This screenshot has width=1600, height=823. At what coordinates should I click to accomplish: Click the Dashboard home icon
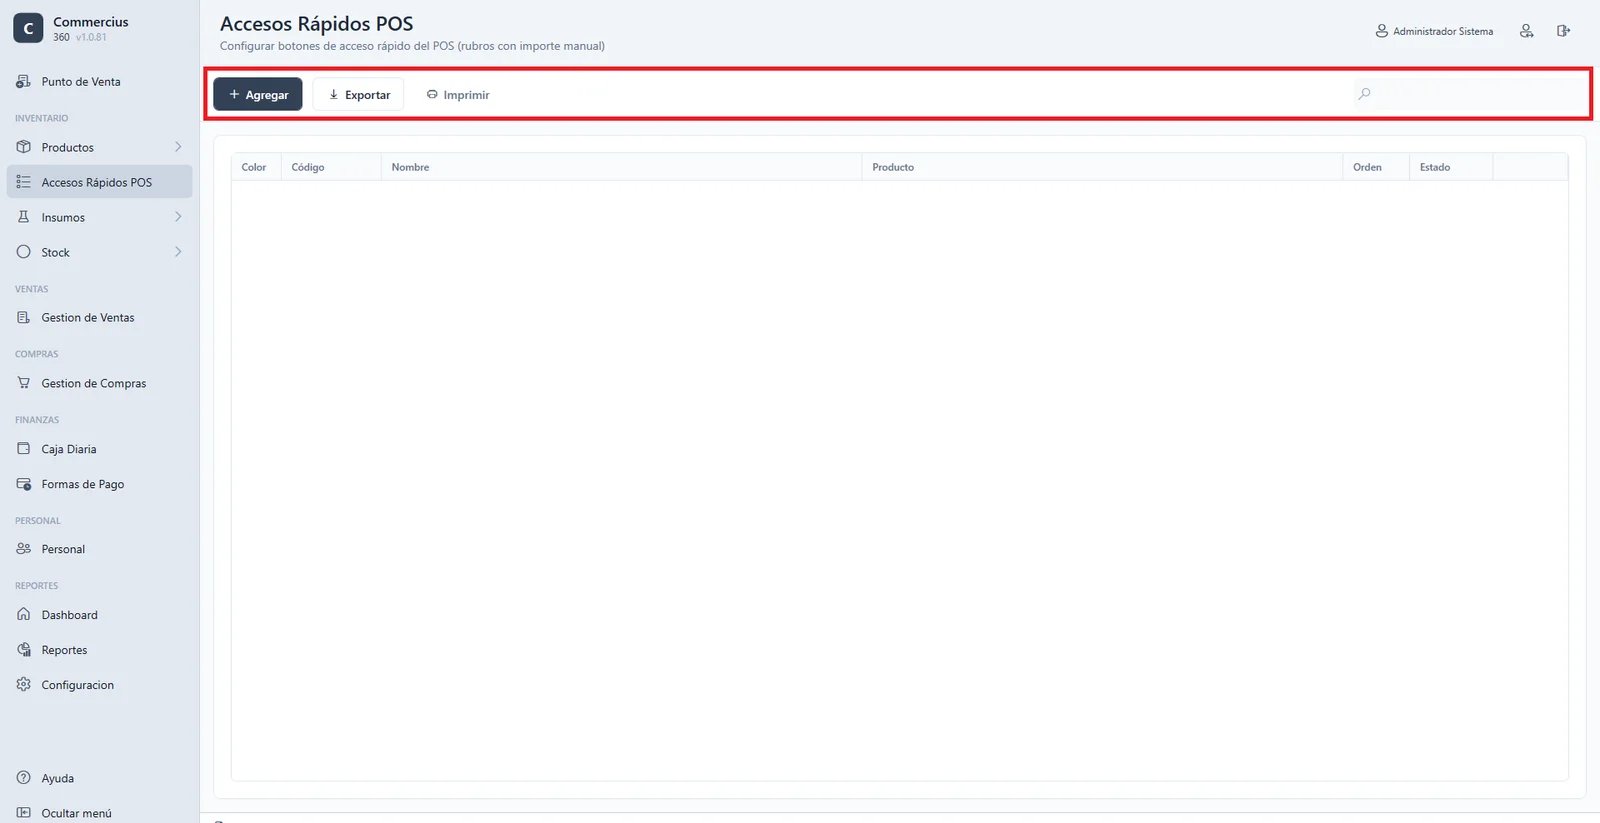[x=24, y=615]
